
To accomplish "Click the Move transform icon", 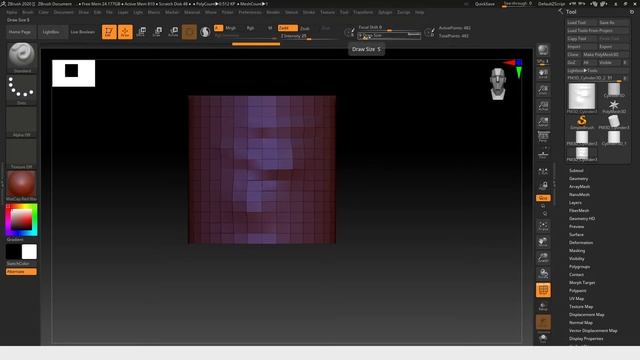I will click(141, 32).
